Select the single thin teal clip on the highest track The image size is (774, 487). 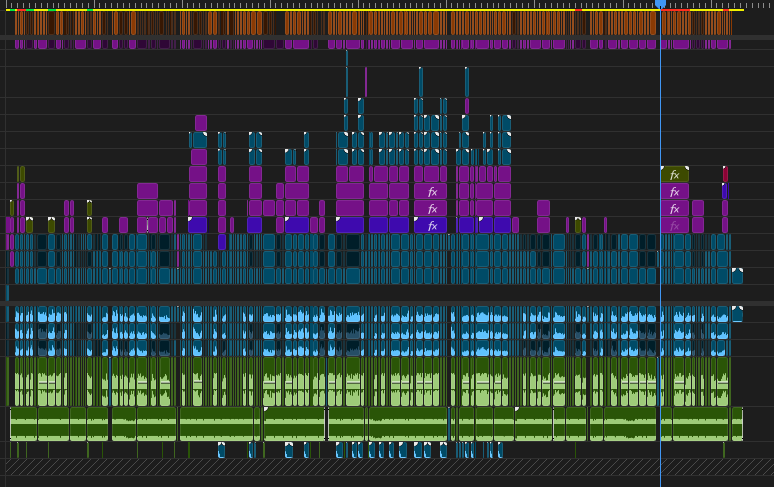point(347,58)
